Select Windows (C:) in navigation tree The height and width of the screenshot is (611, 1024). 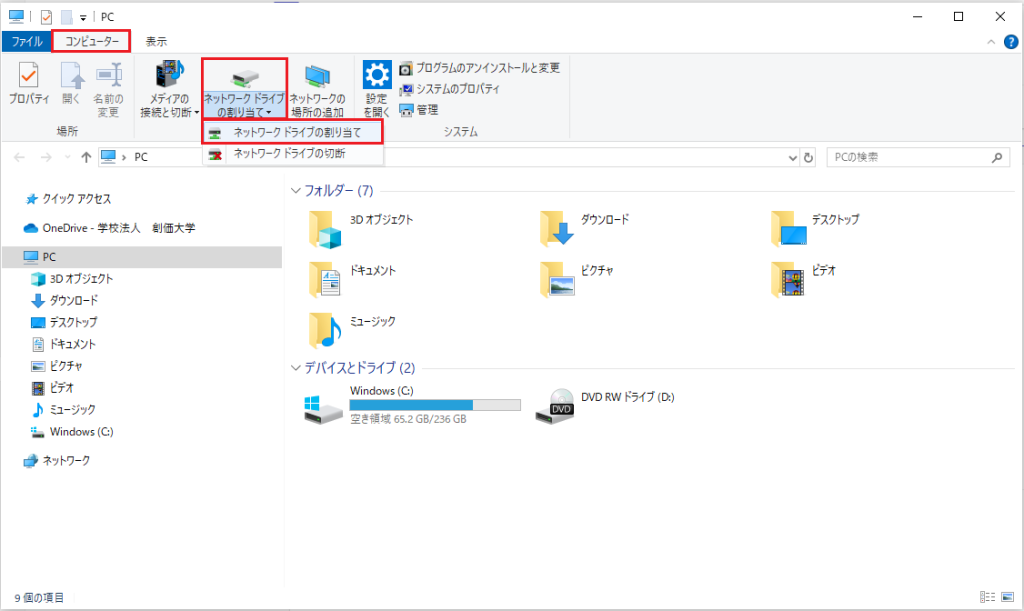coord(72,431)
